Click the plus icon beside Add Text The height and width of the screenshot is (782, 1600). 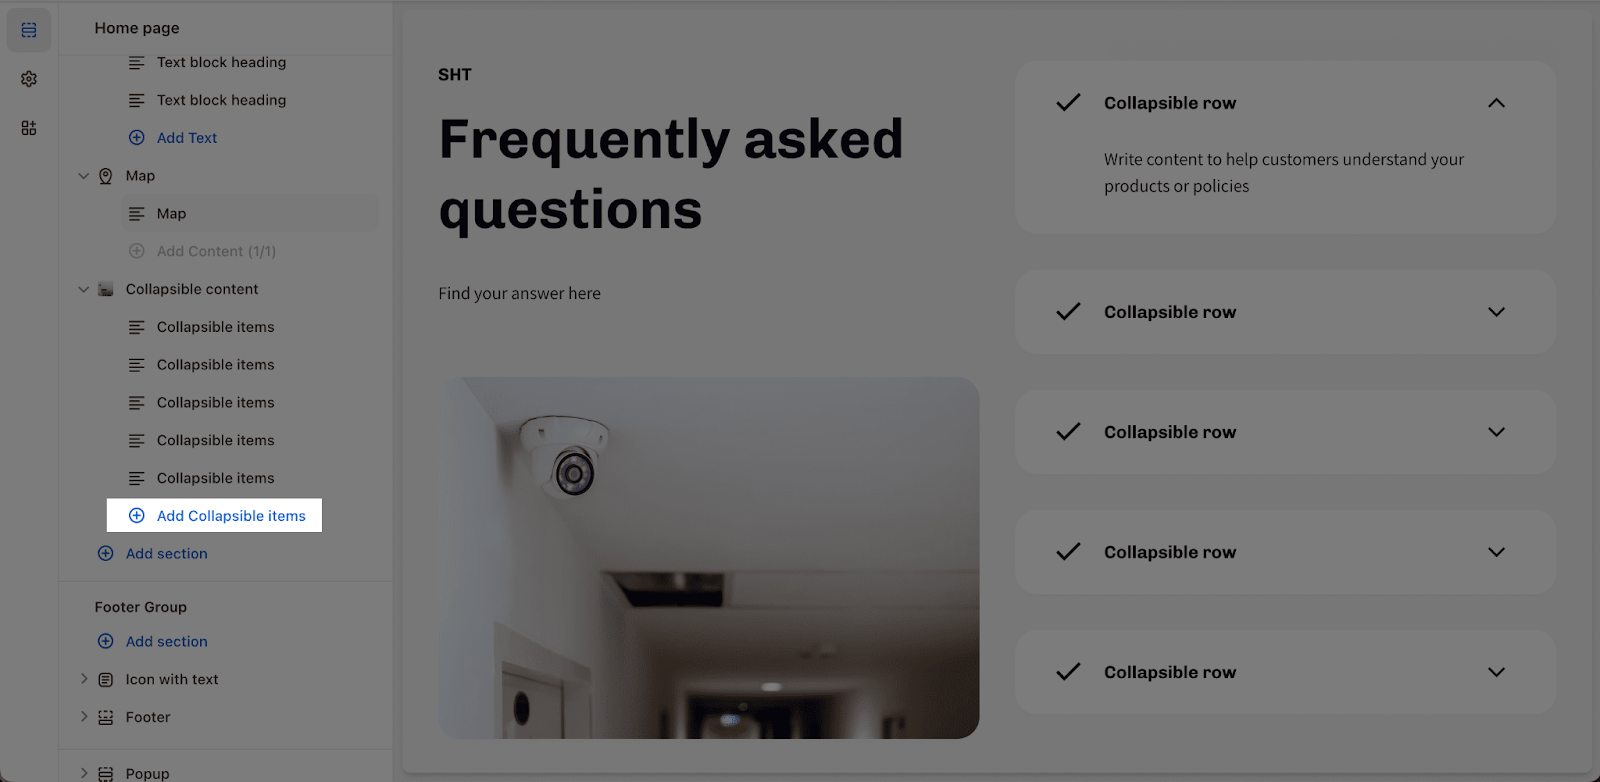[137, 138]
